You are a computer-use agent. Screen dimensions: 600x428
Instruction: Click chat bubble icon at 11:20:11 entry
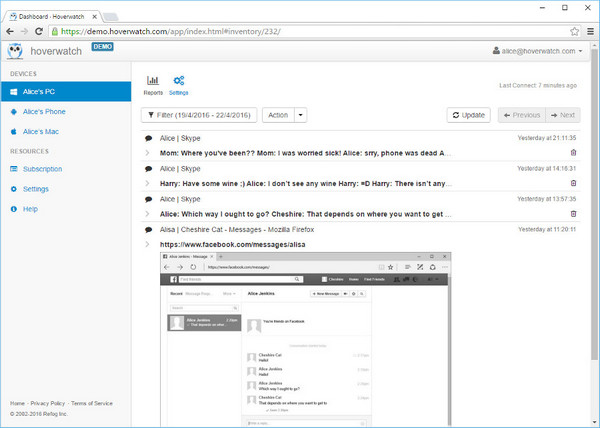[x=148, y=230]
